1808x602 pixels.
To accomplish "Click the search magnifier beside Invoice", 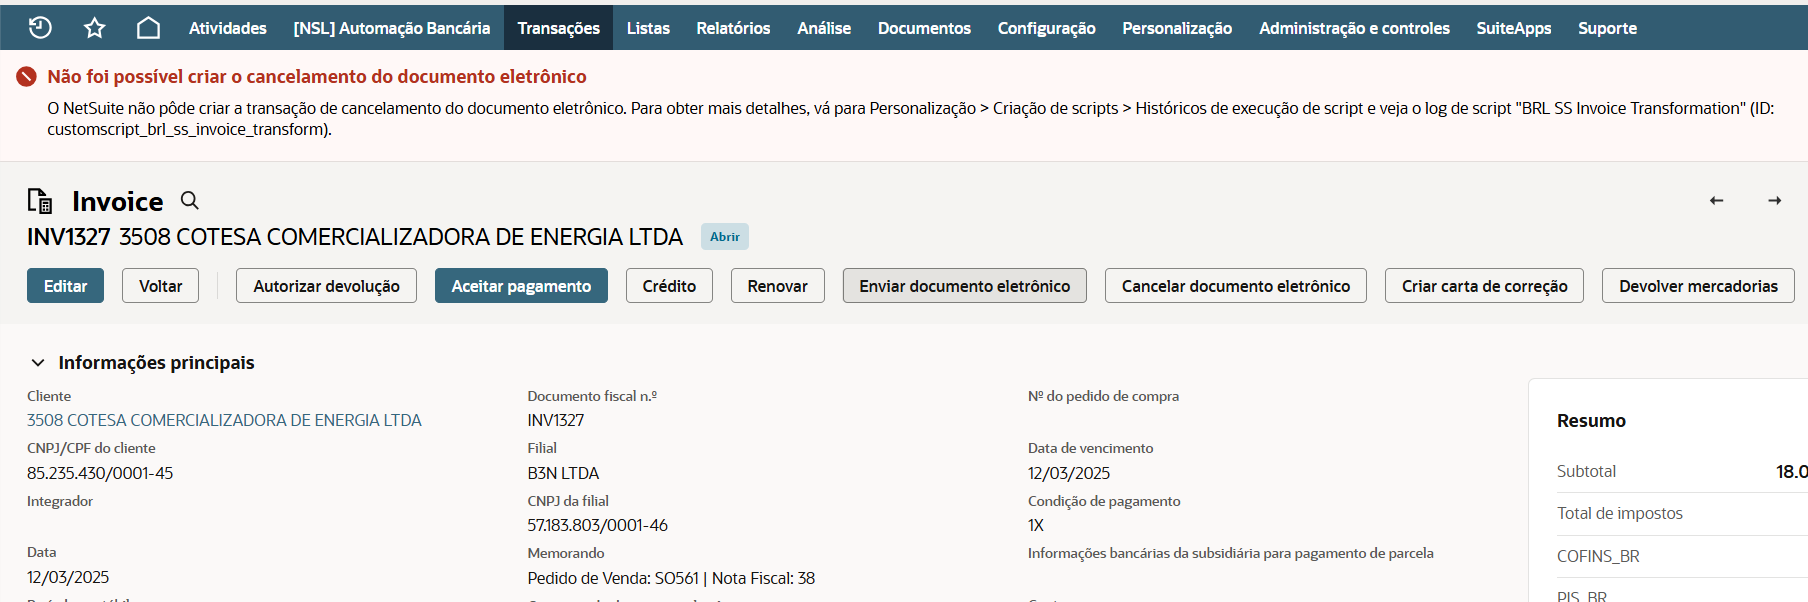I will click(189, 201).
